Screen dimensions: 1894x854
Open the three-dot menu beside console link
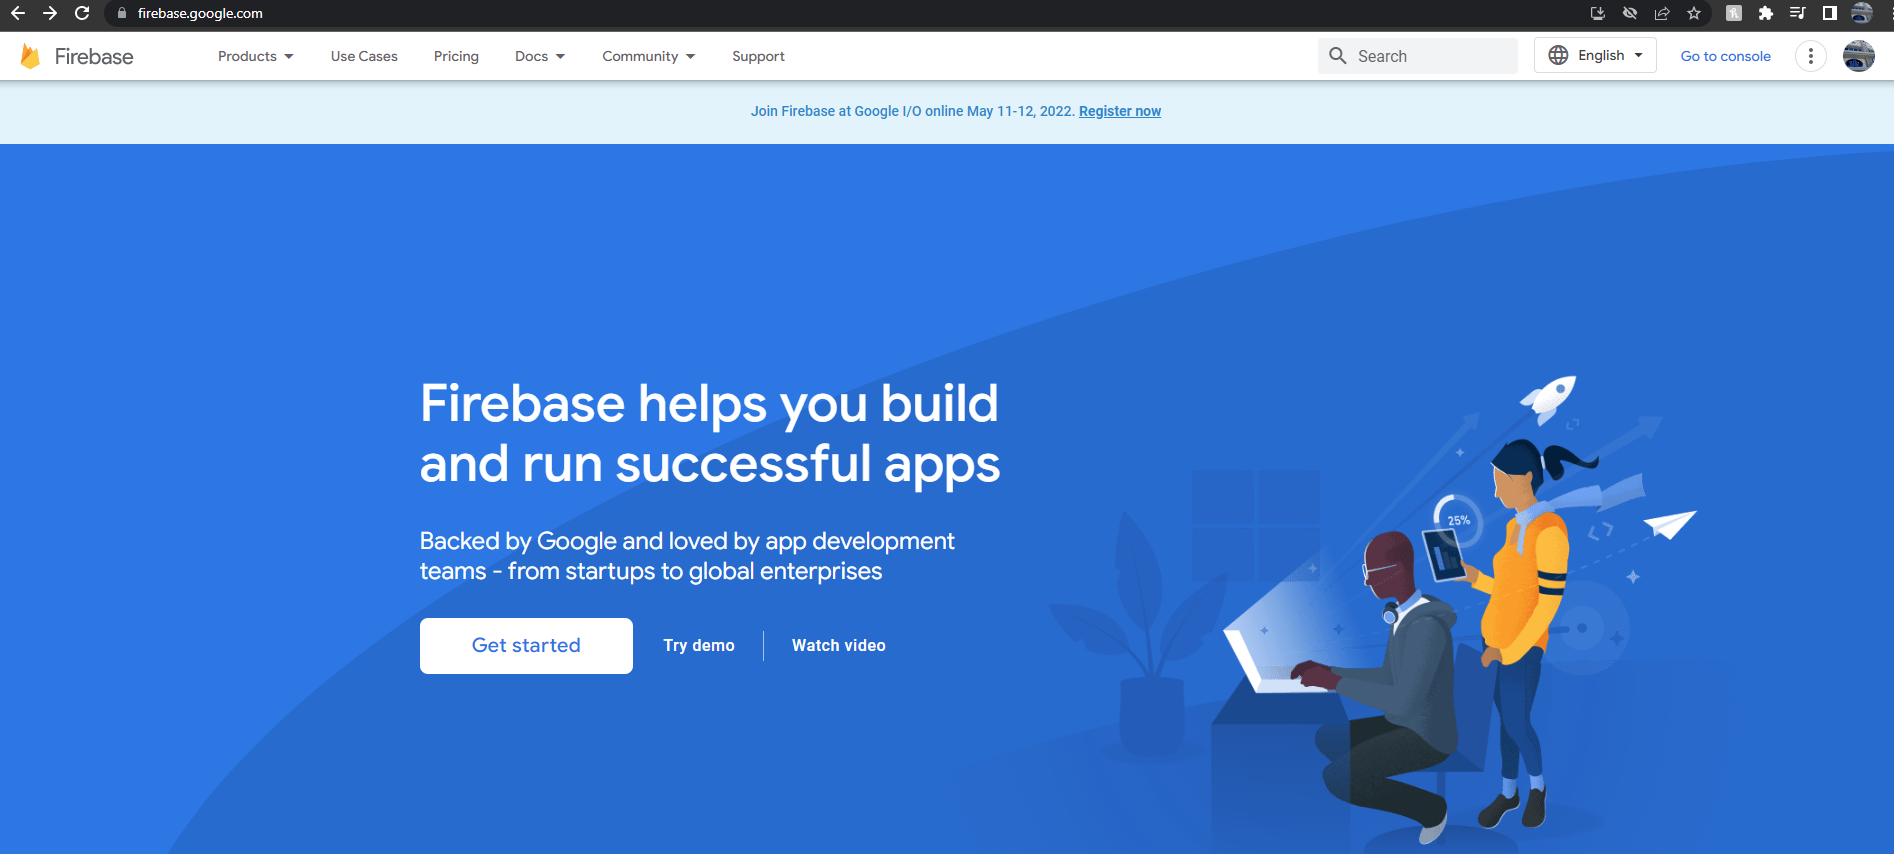pos(1811,56)
